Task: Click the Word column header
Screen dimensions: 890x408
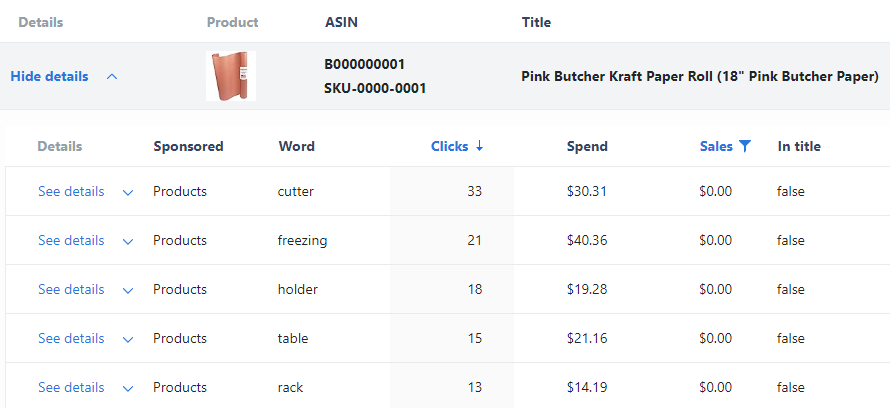Action: pos(296,146)
